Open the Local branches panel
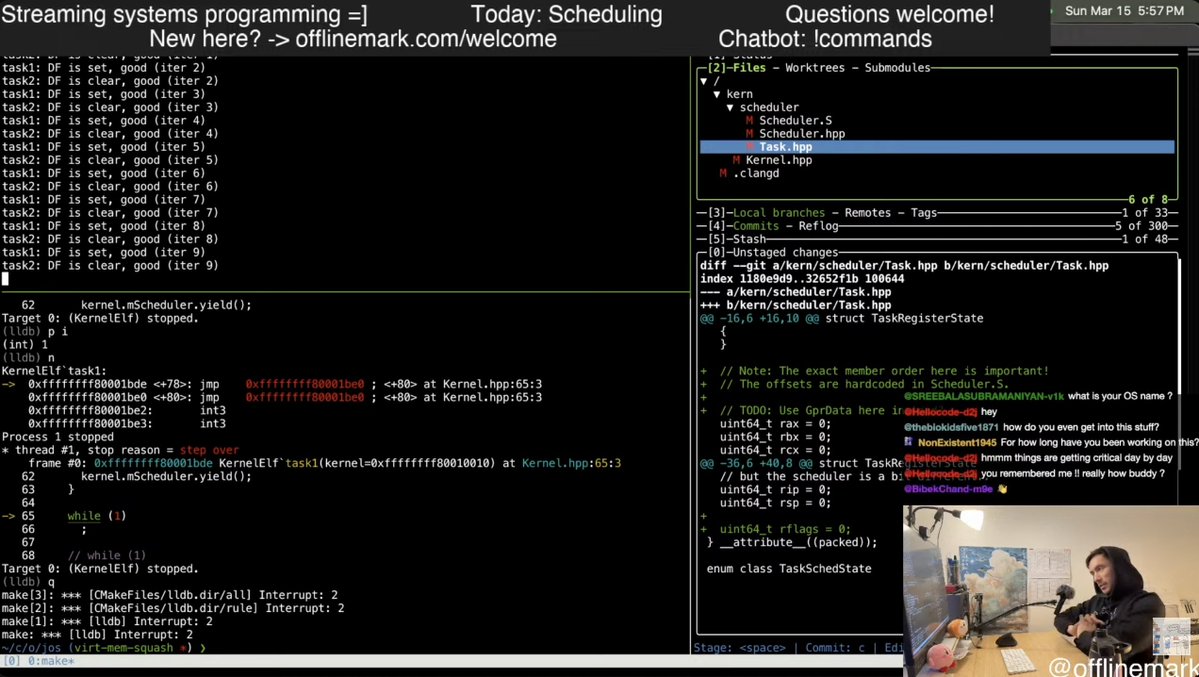1199x677 pixels. coord(778,213)
